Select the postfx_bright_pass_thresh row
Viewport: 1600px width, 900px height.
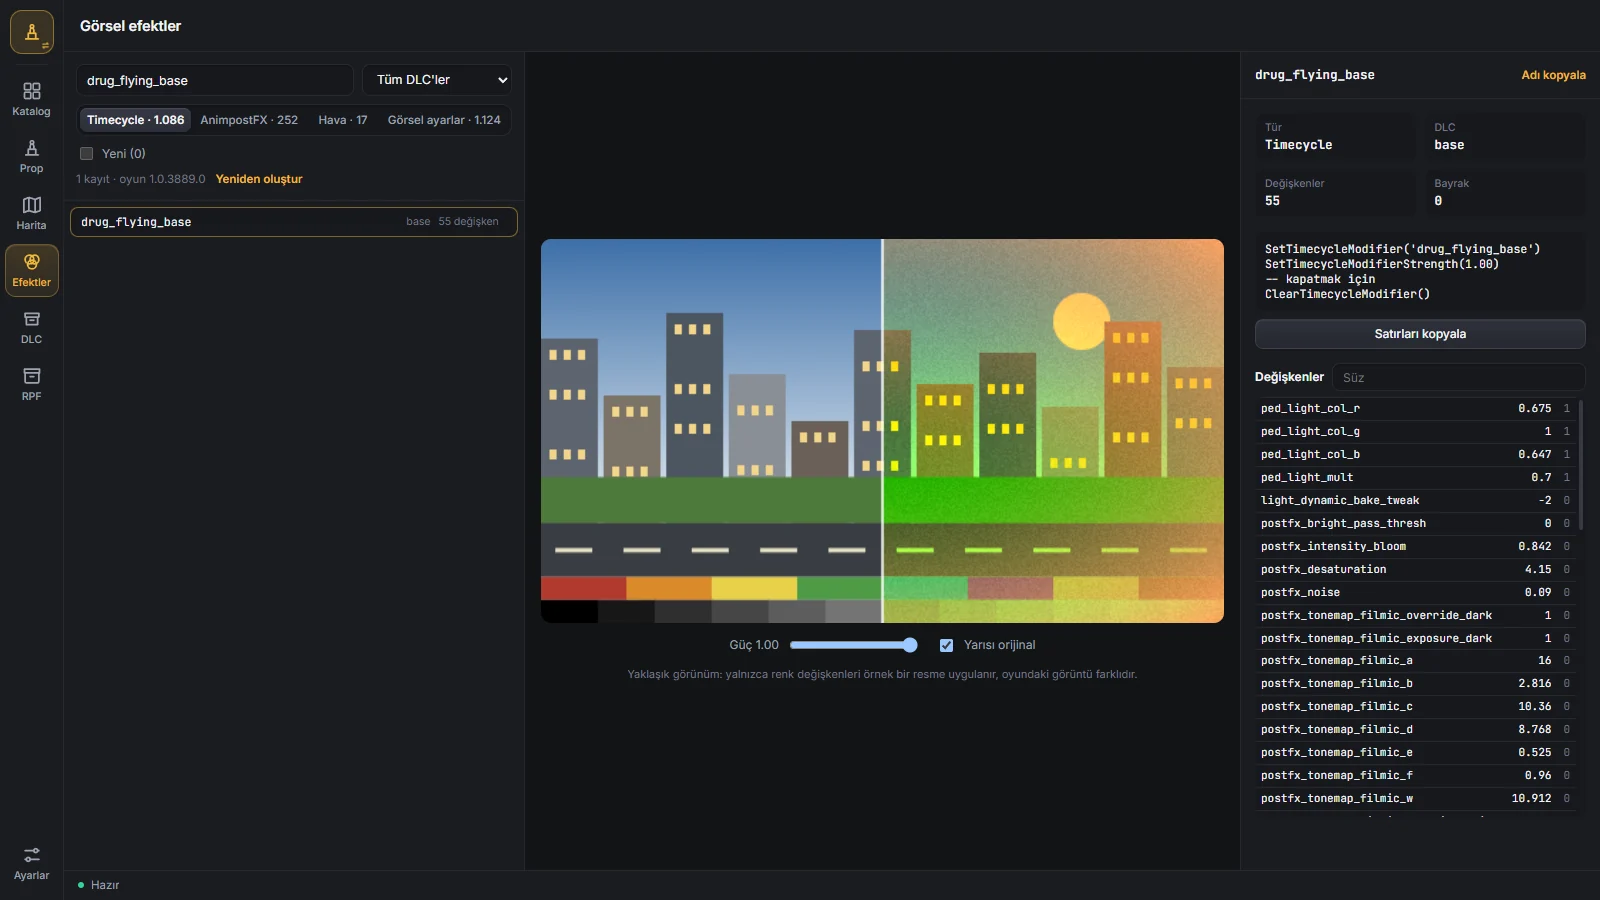(x=1415, y=523)
